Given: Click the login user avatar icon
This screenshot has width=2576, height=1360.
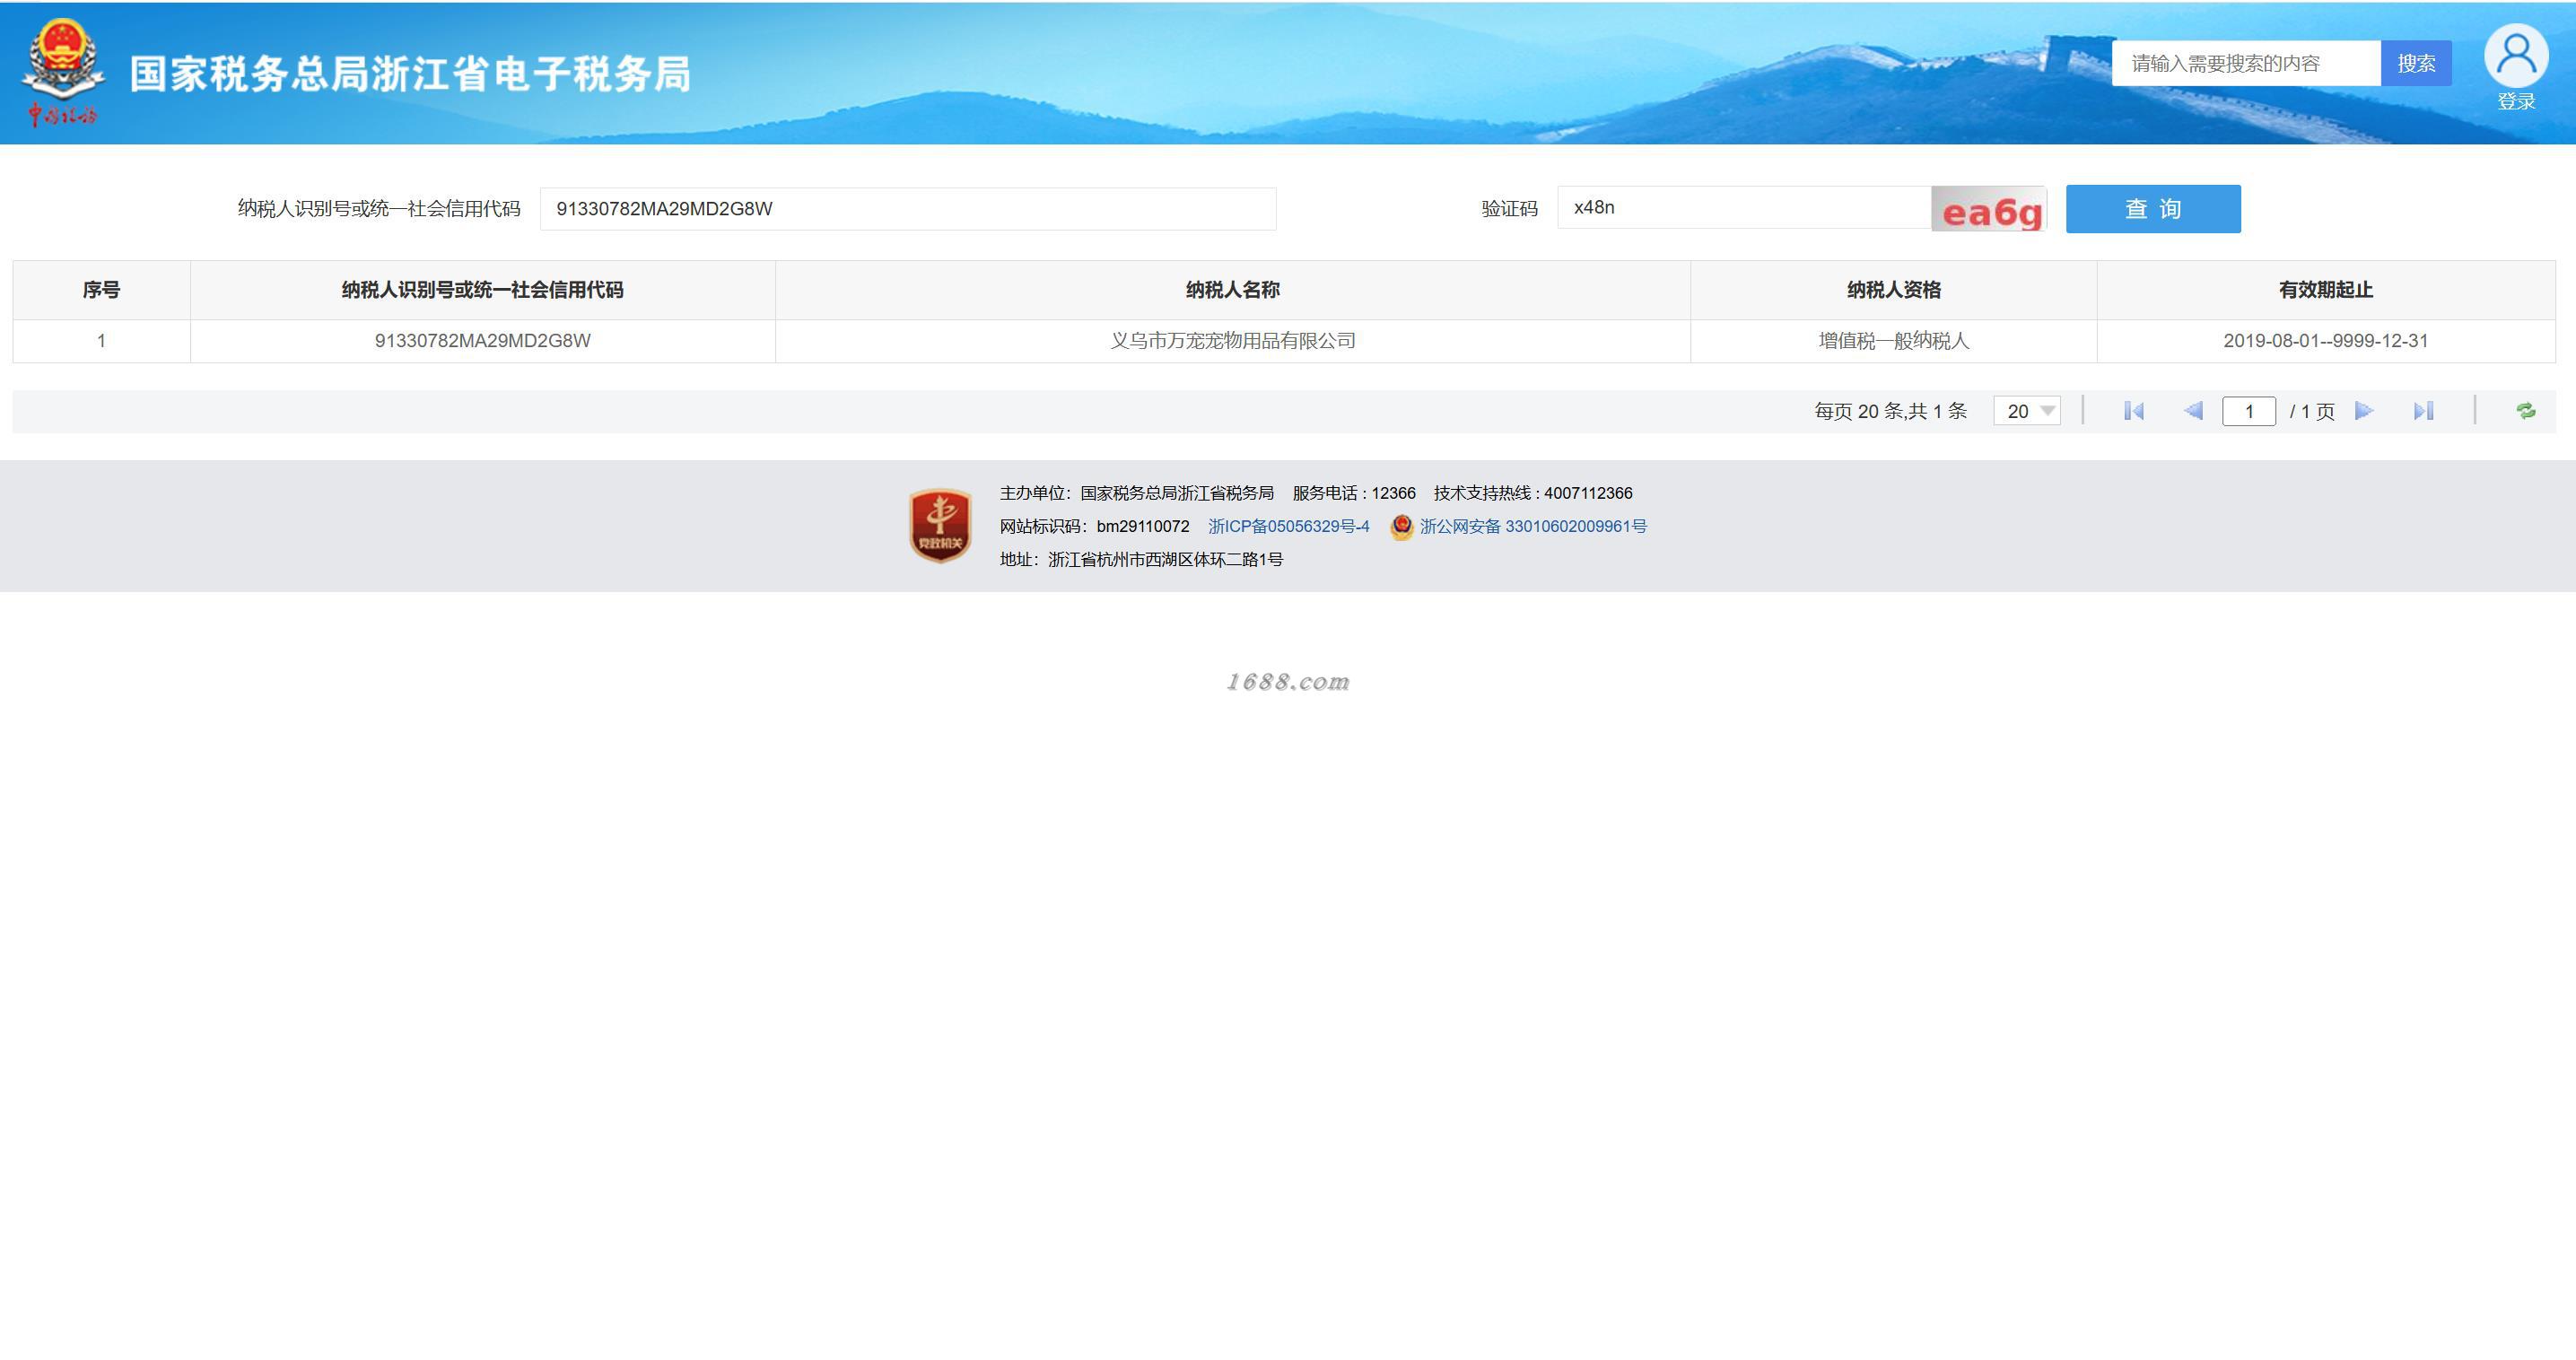Looking at the screenshot, I should click(x=2515, y=57).
